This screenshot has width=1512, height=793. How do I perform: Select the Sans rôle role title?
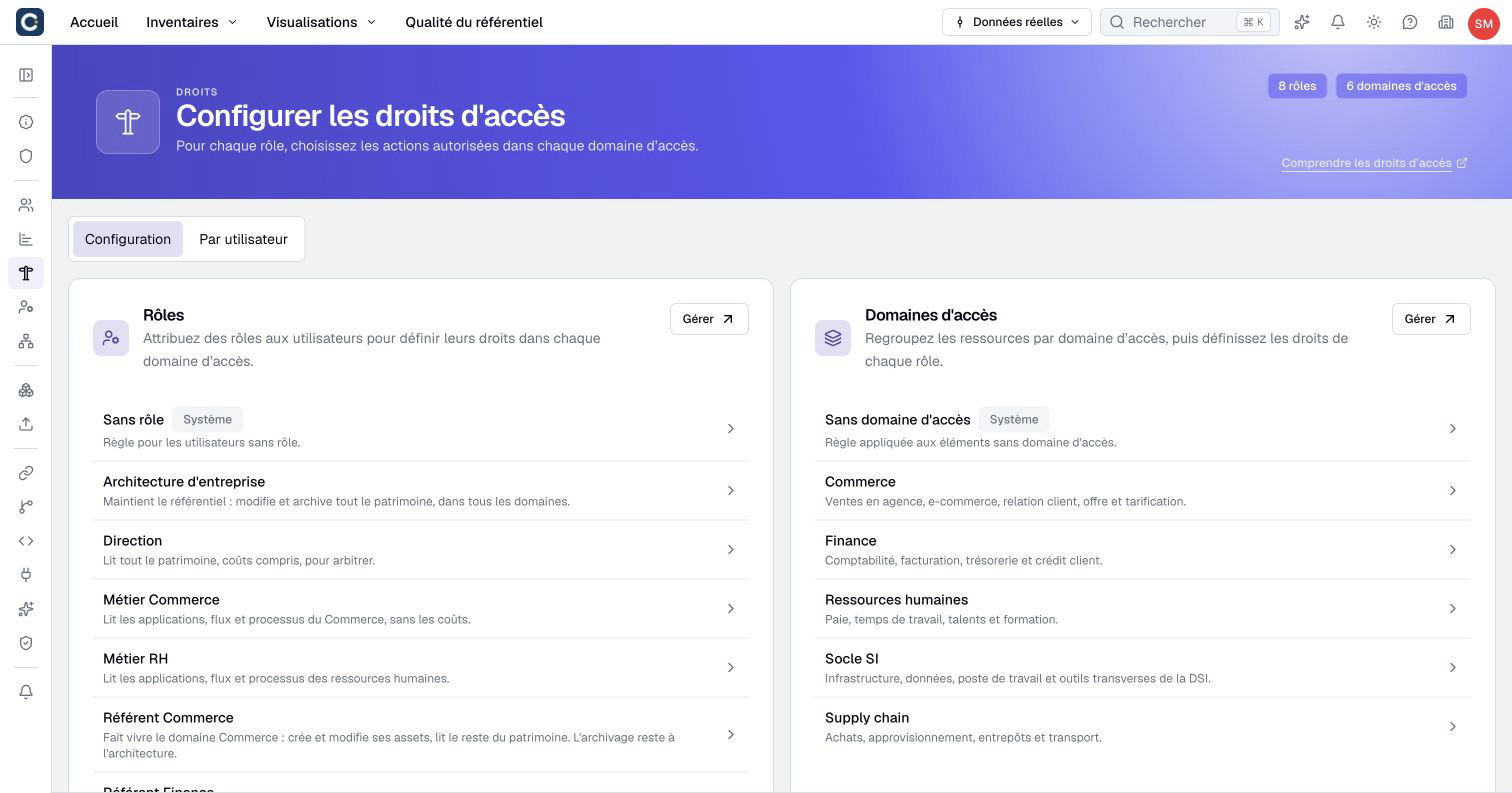[x=133, y=420]
